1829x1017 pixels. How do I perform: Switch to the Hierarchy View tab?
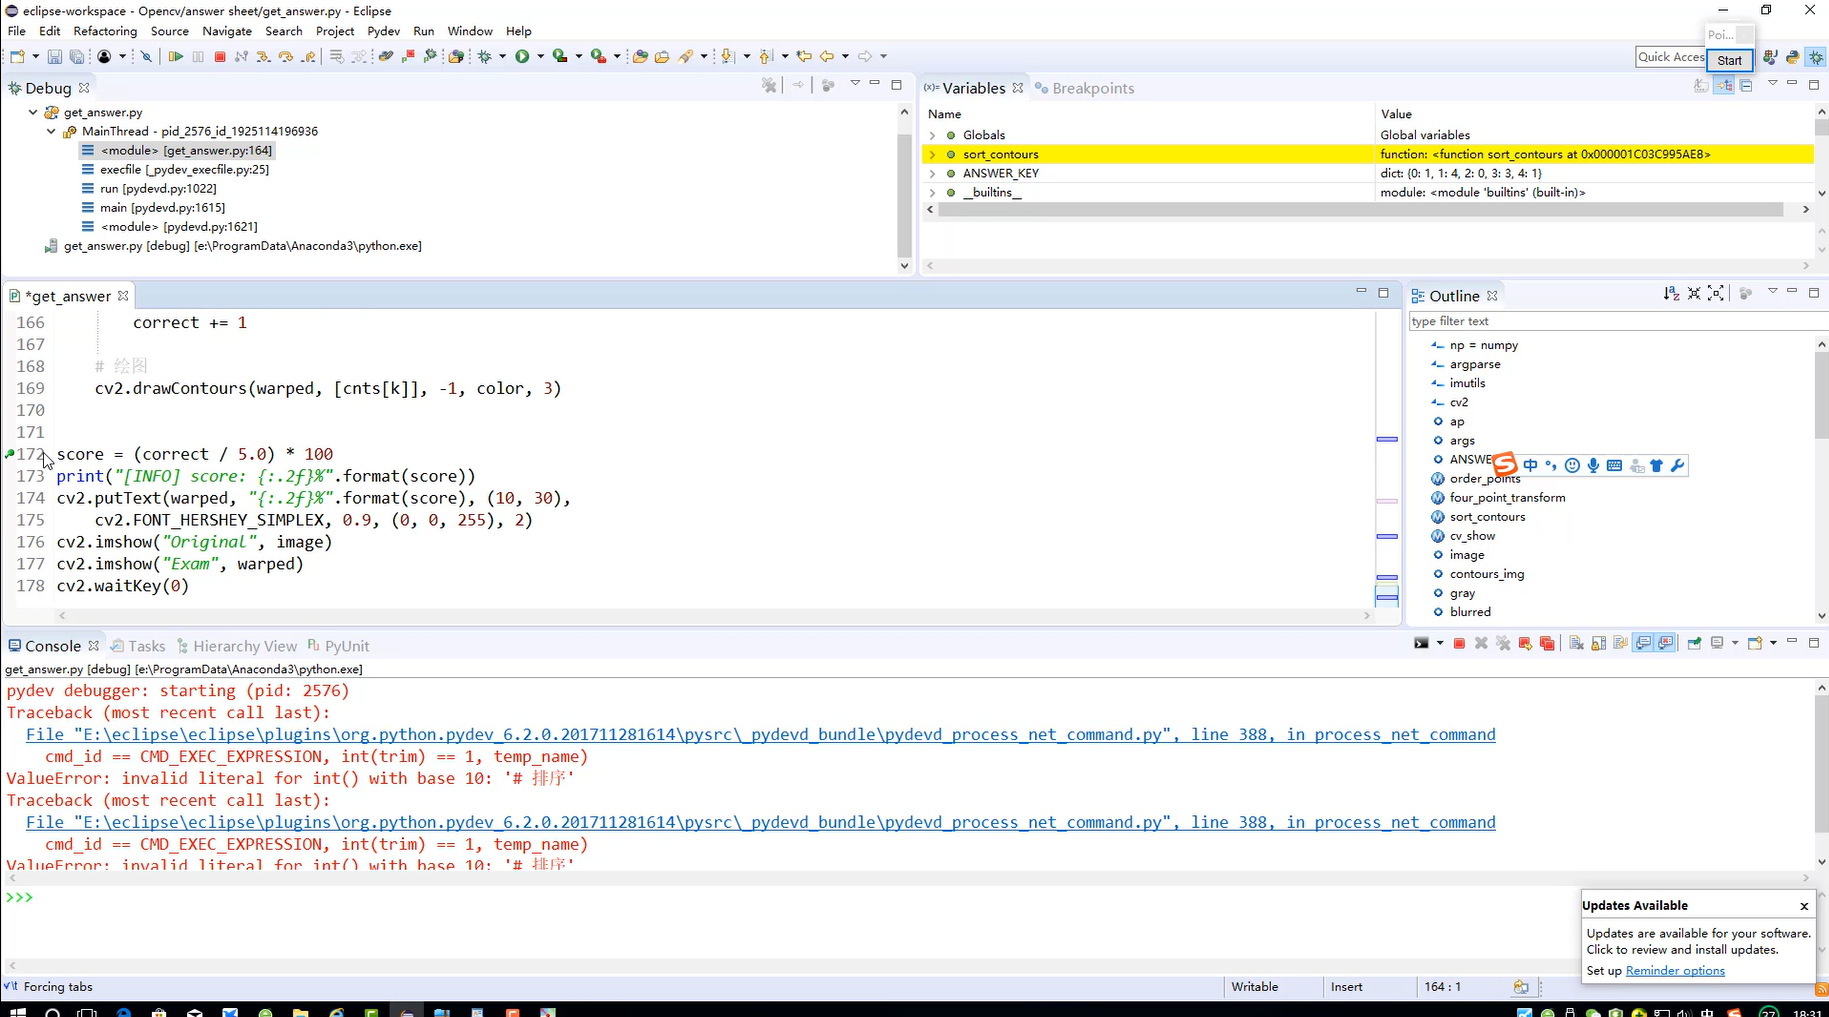(x=237, y=646)
